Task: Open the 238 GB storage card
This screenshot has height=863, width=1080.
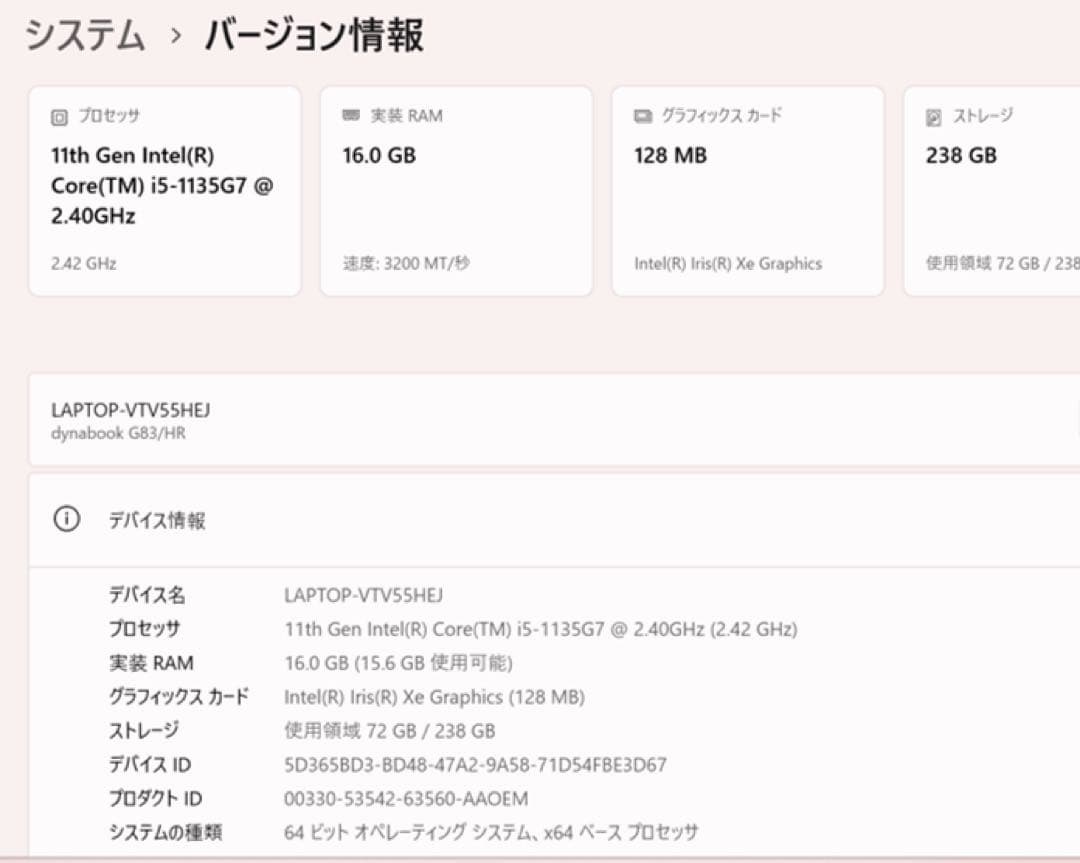Action: coord(992,191)
